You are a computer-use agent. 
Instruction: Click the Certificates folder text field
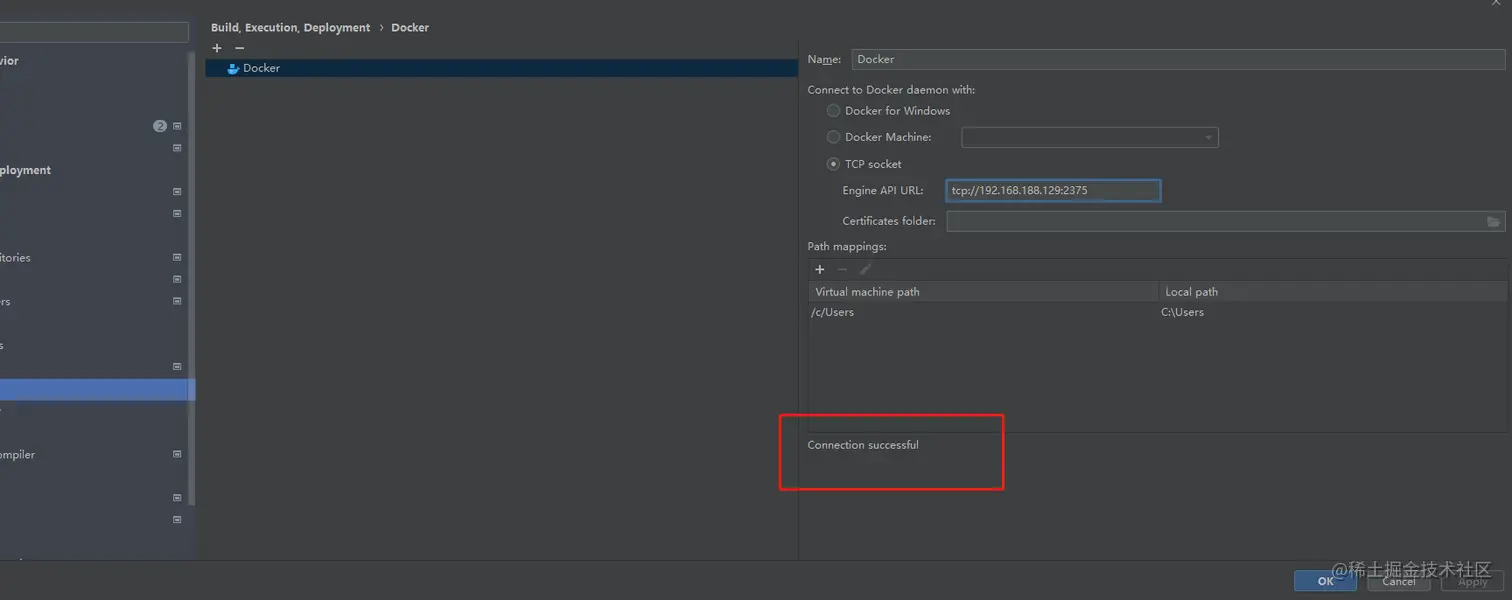click(x=1215, y=221)
